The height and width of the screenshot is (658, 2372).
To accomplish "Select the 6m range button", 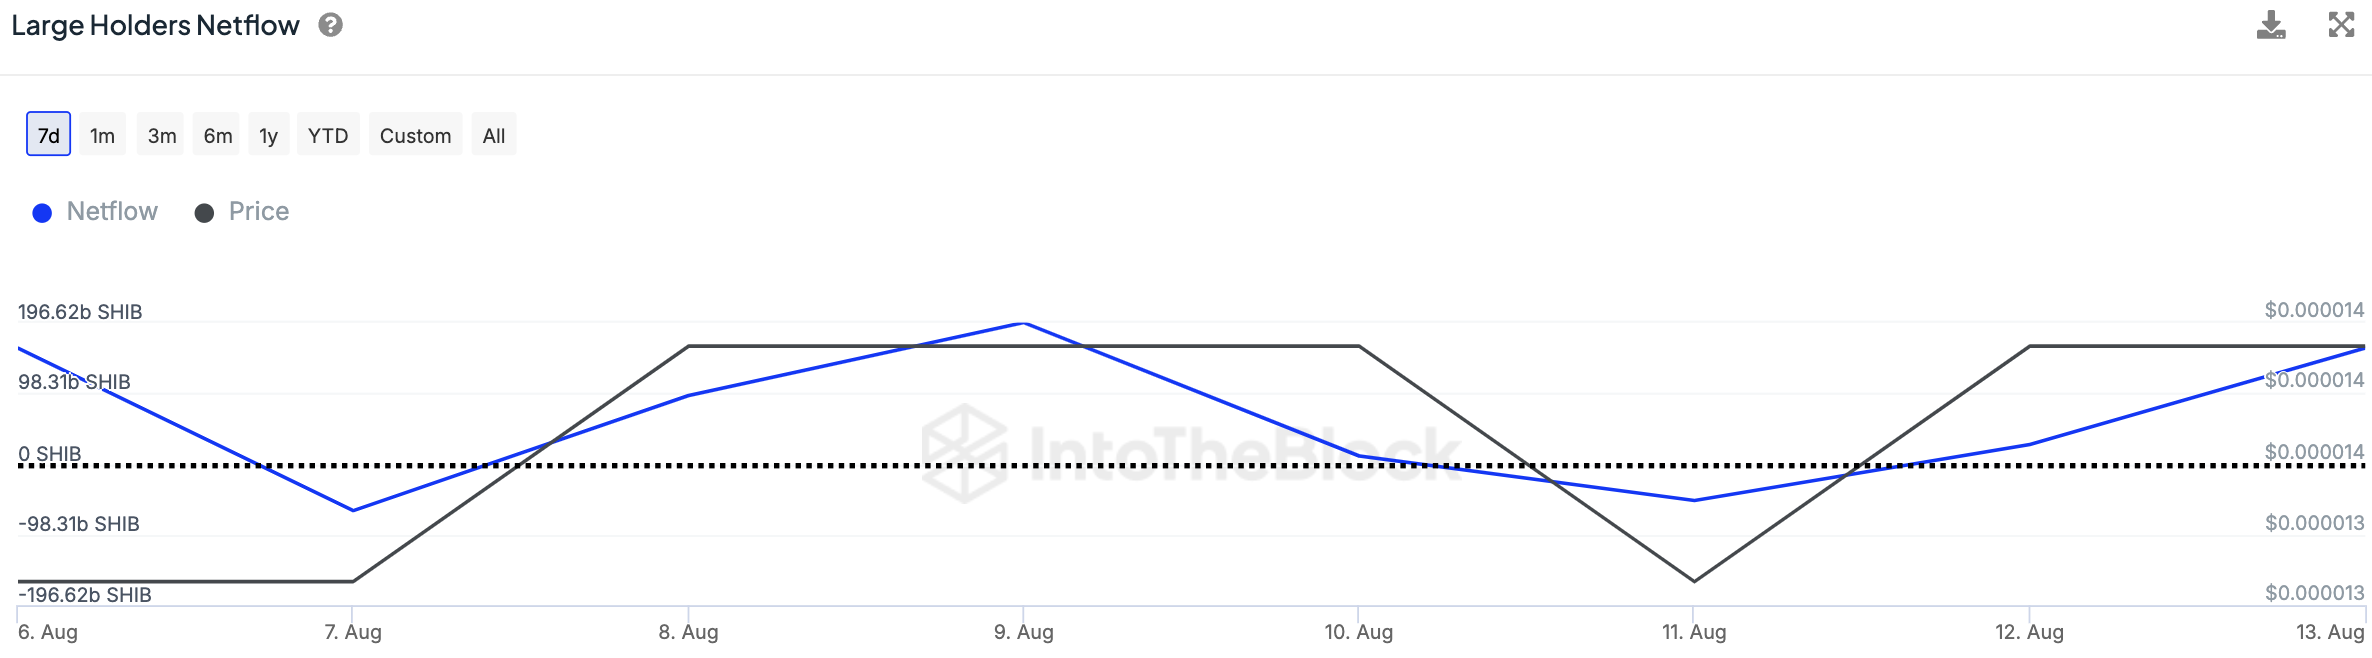I will click(x=218, y=135).
